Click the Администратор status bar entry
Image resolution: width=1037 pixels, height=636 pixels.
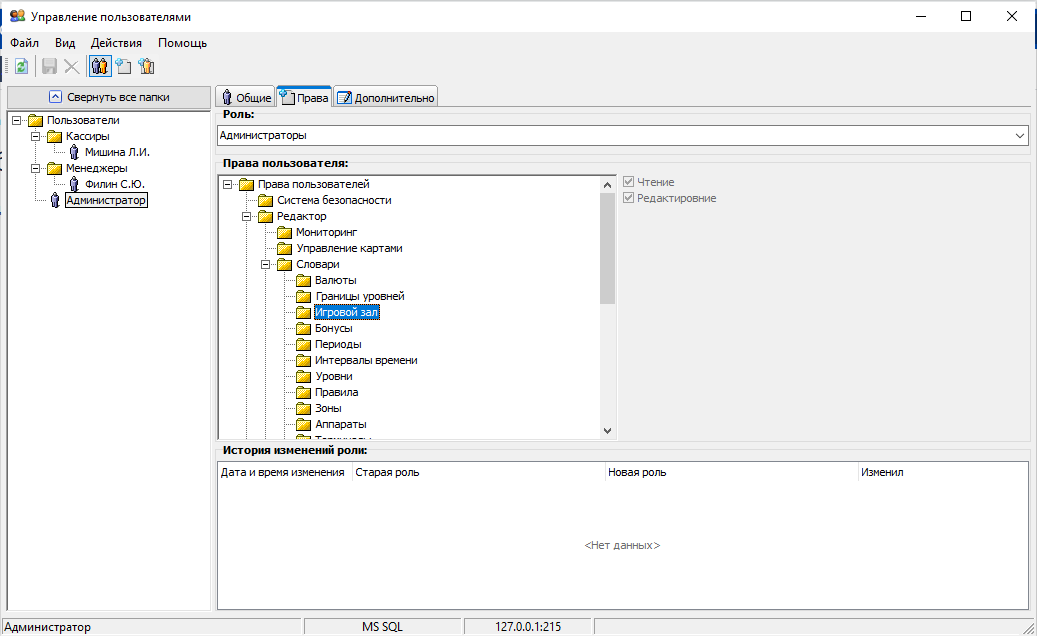point(151,627)
